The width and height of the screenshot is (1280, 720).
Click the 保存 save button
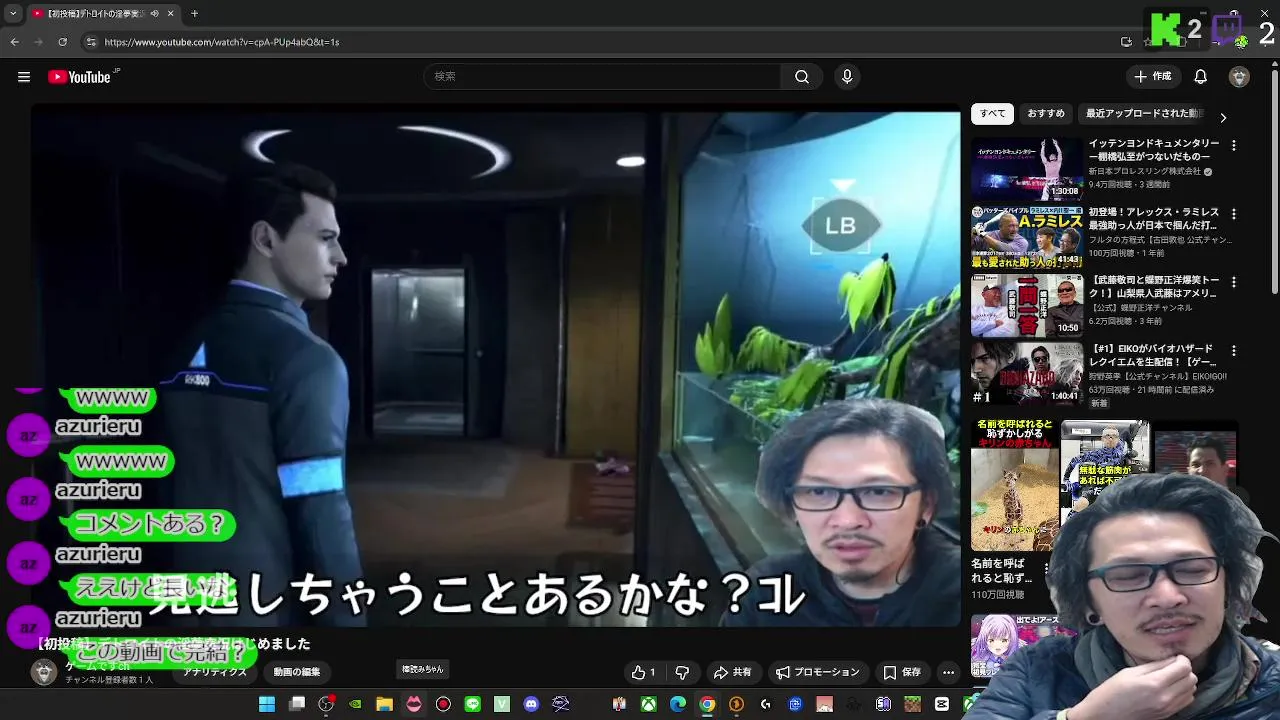[x=902, y=673]
